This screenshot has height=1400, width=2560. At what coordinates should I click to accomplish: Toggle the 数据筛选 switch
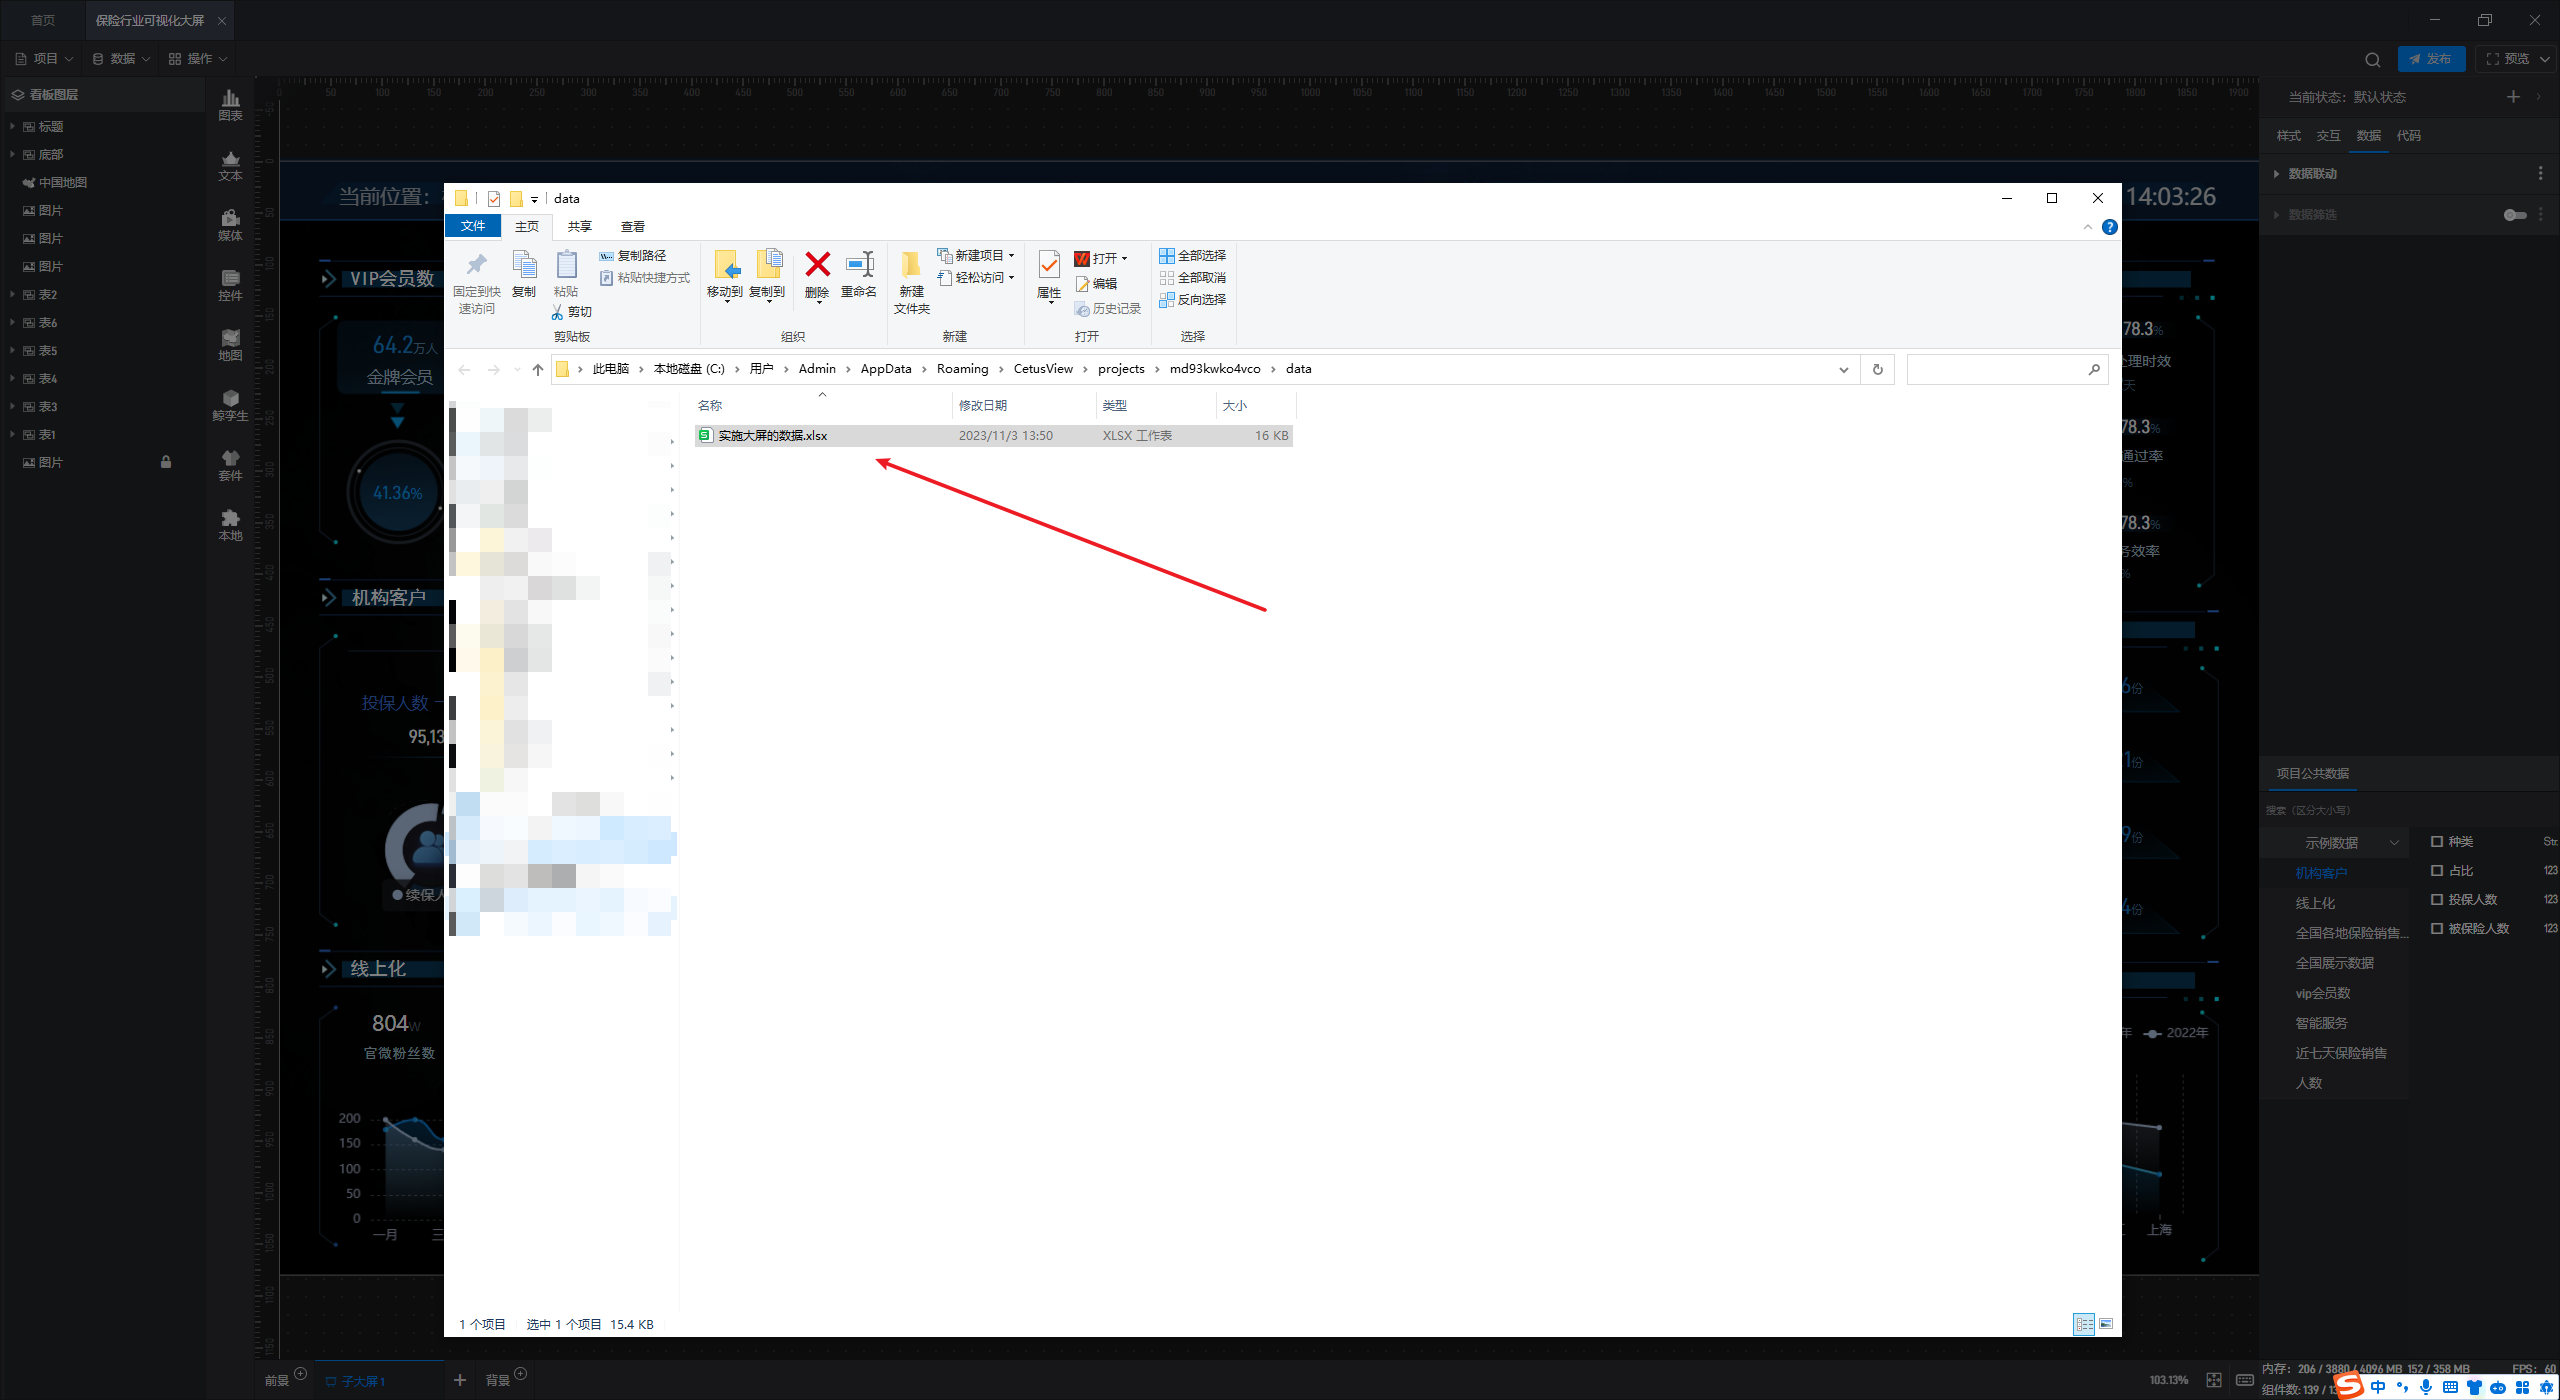pyautogui.click(x=2514, y=215)
